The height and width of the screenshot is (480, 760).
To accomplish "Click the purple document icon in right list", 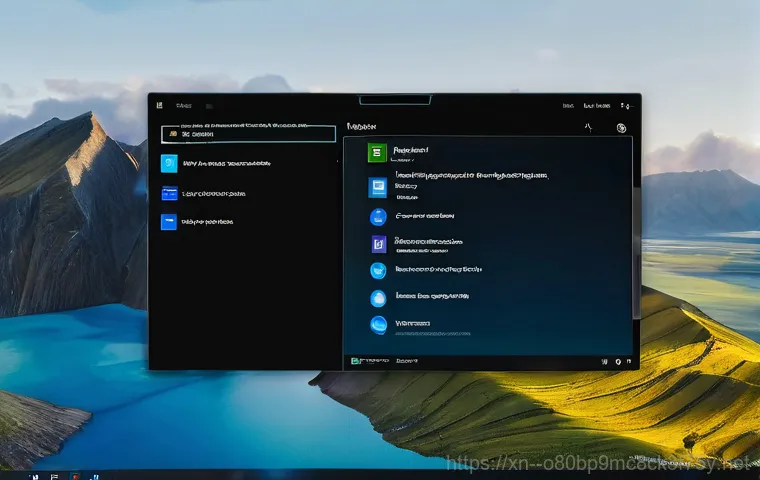I will point(378,243).
